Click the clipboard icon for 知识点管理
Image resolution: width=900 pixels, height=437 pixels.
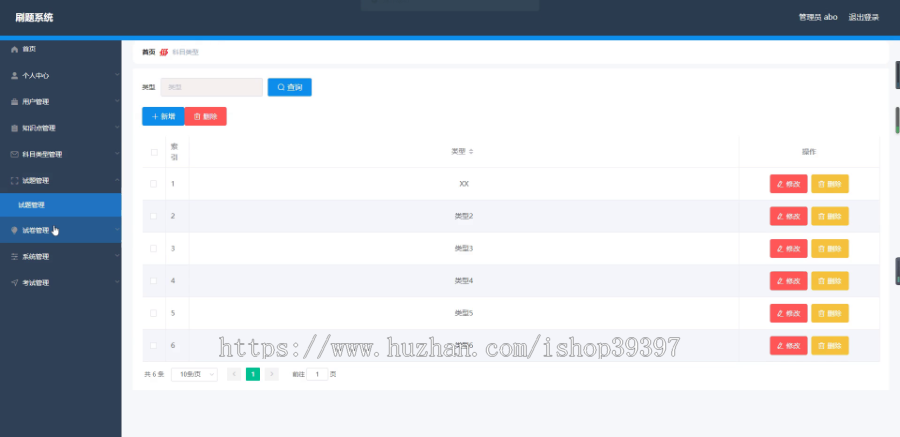[15, 129]
